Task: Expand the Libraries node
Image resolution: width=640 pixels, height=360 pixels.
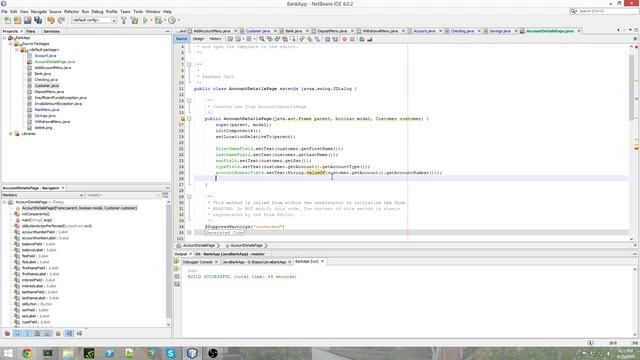Action: coord(11,133)
